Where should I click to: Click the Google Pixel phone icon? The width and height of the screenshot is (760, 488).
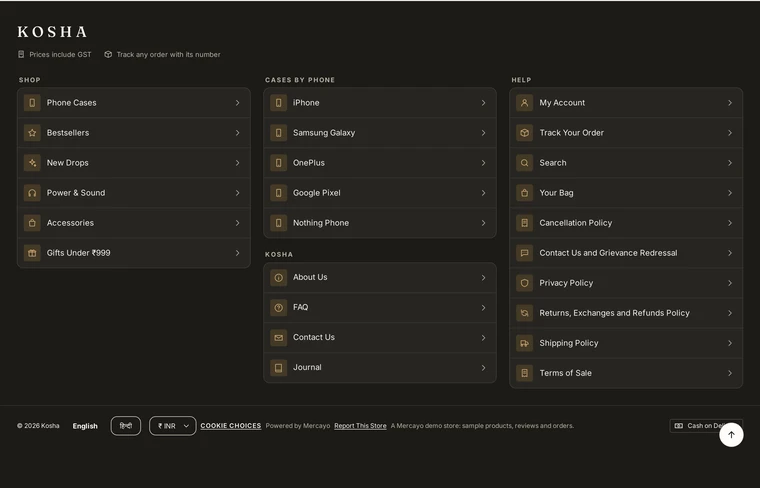(278, 193)
